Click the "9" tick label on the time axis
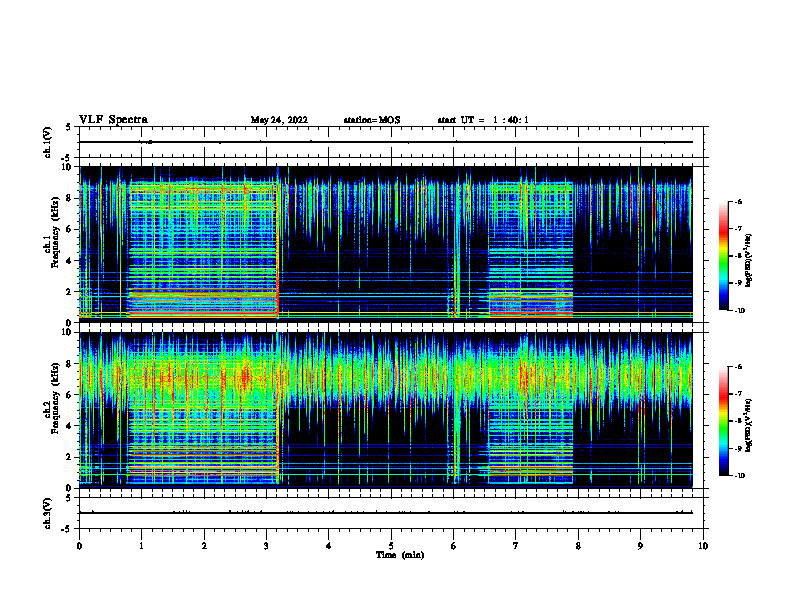Image resolution: width=792 pixels, height=612 pixels. pos(640,546)
